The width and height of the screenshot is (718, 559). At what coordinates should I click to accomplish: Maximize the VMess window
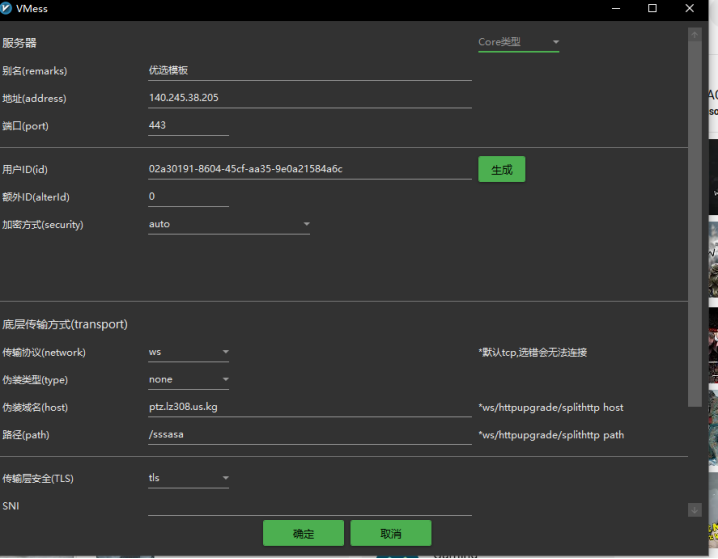pyautogui.click(x=653, y=8)
